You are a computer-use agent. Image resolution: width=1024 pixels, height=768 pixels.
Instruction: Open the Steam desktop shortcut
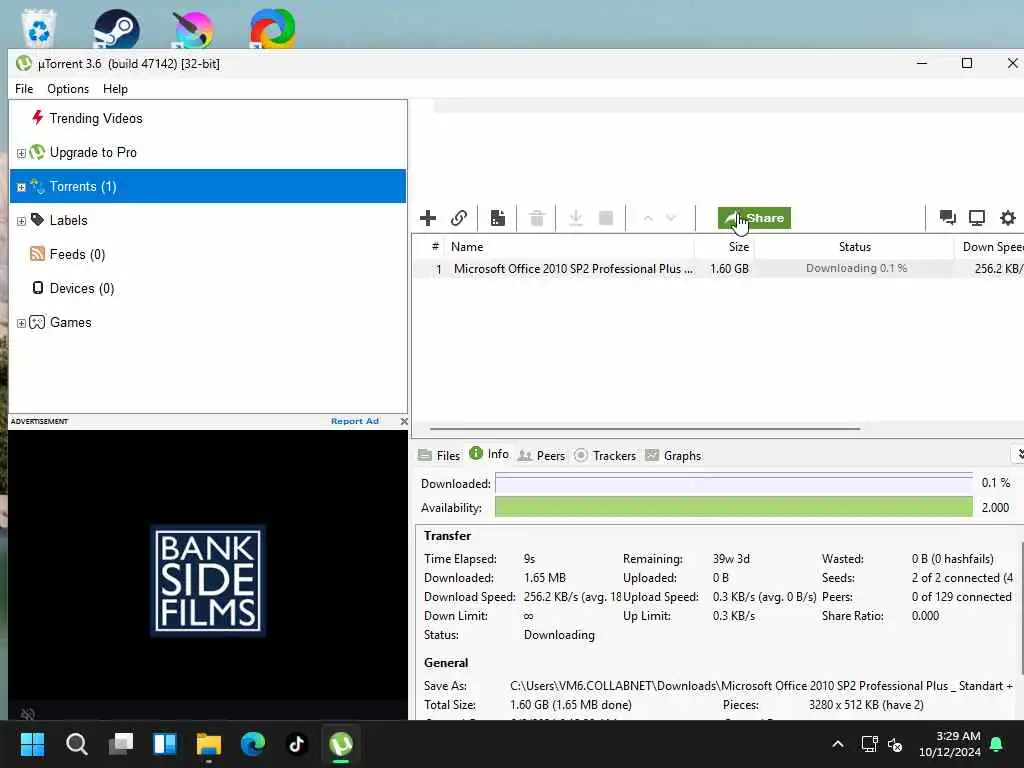pyautogui.click(x=116, y=29)
